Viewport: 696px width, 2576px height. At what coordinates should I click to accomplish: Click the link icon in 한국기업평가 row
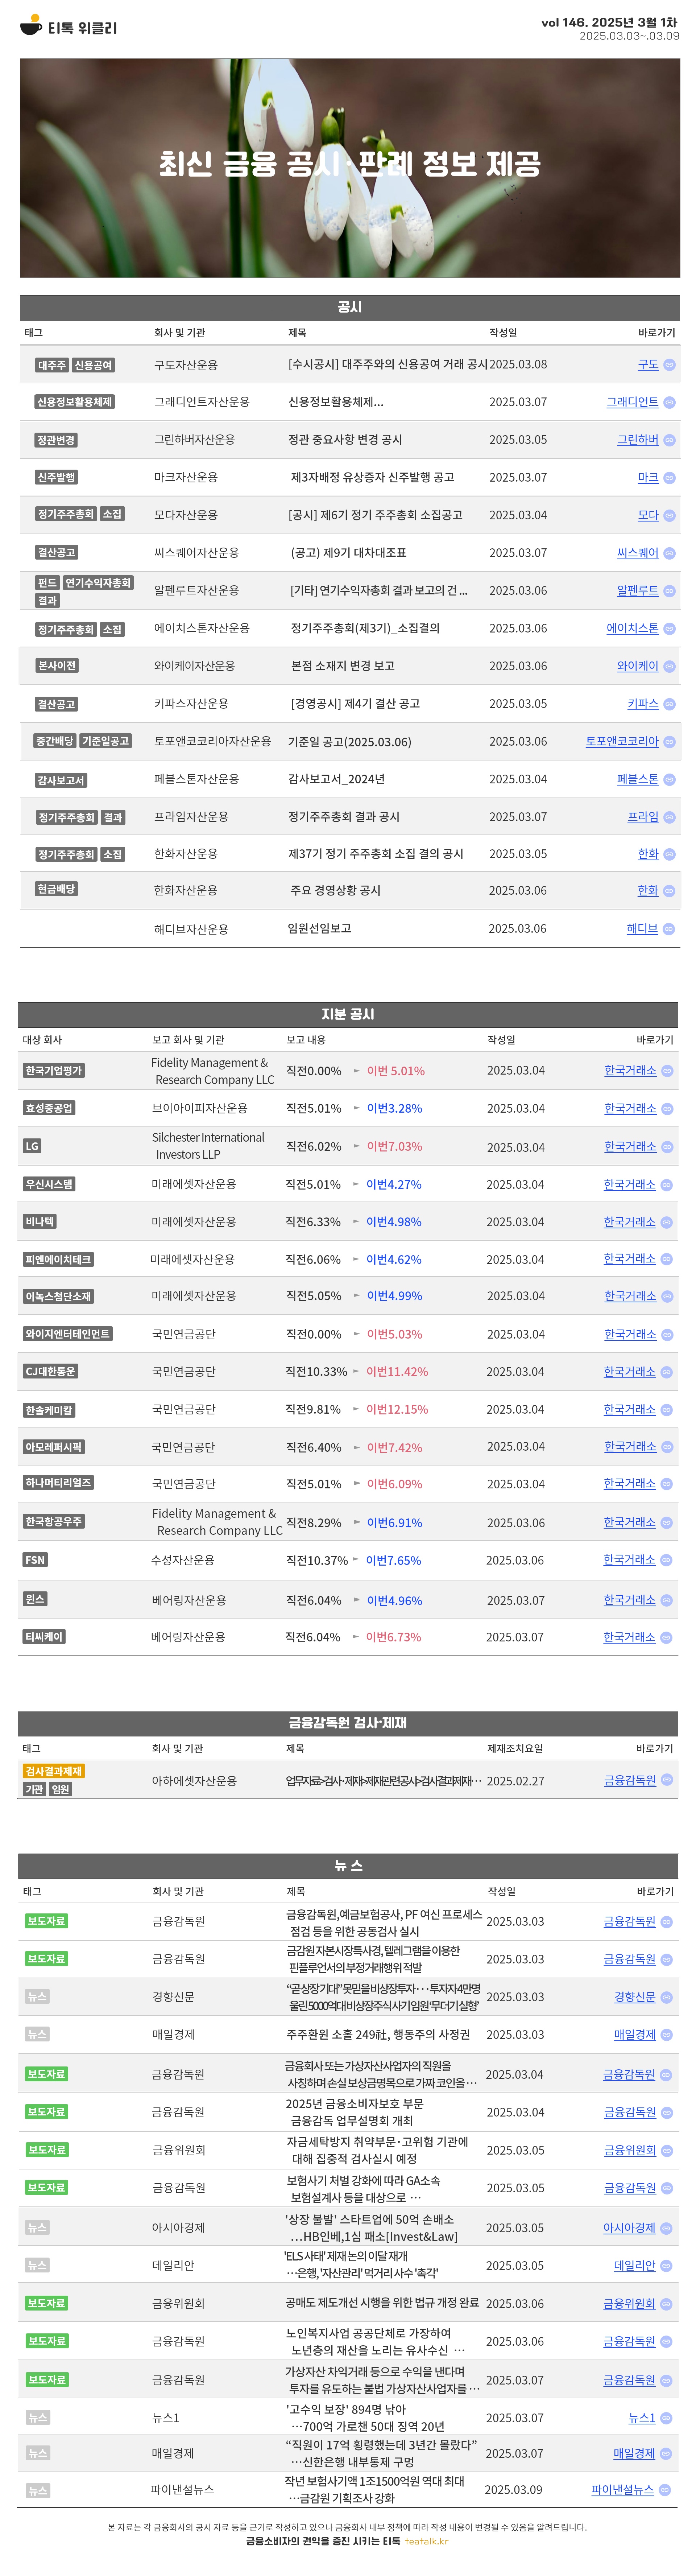point(667,1071)
